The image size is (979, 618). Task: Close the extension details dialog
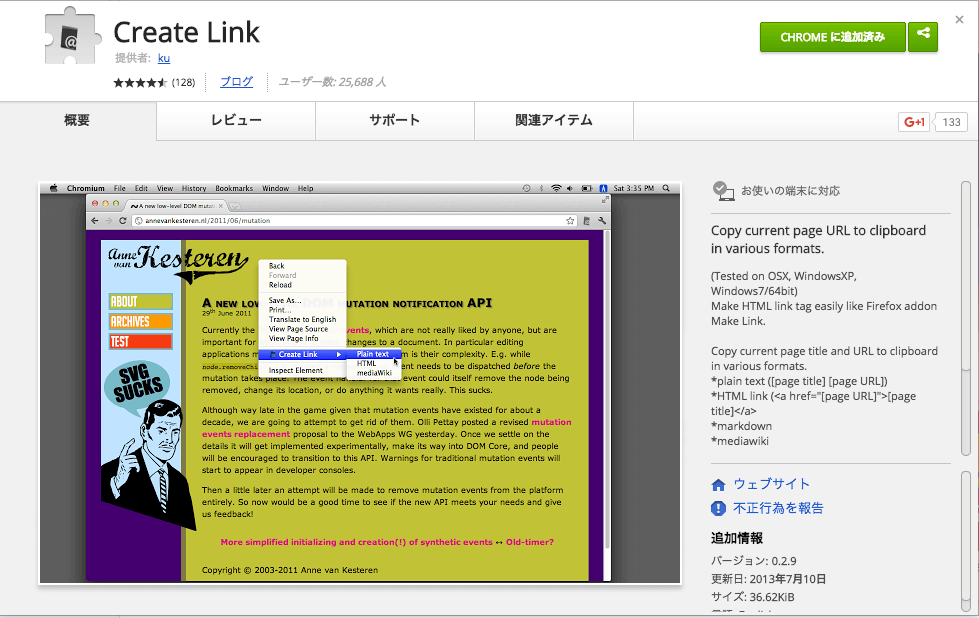click(x=959, y=19)
